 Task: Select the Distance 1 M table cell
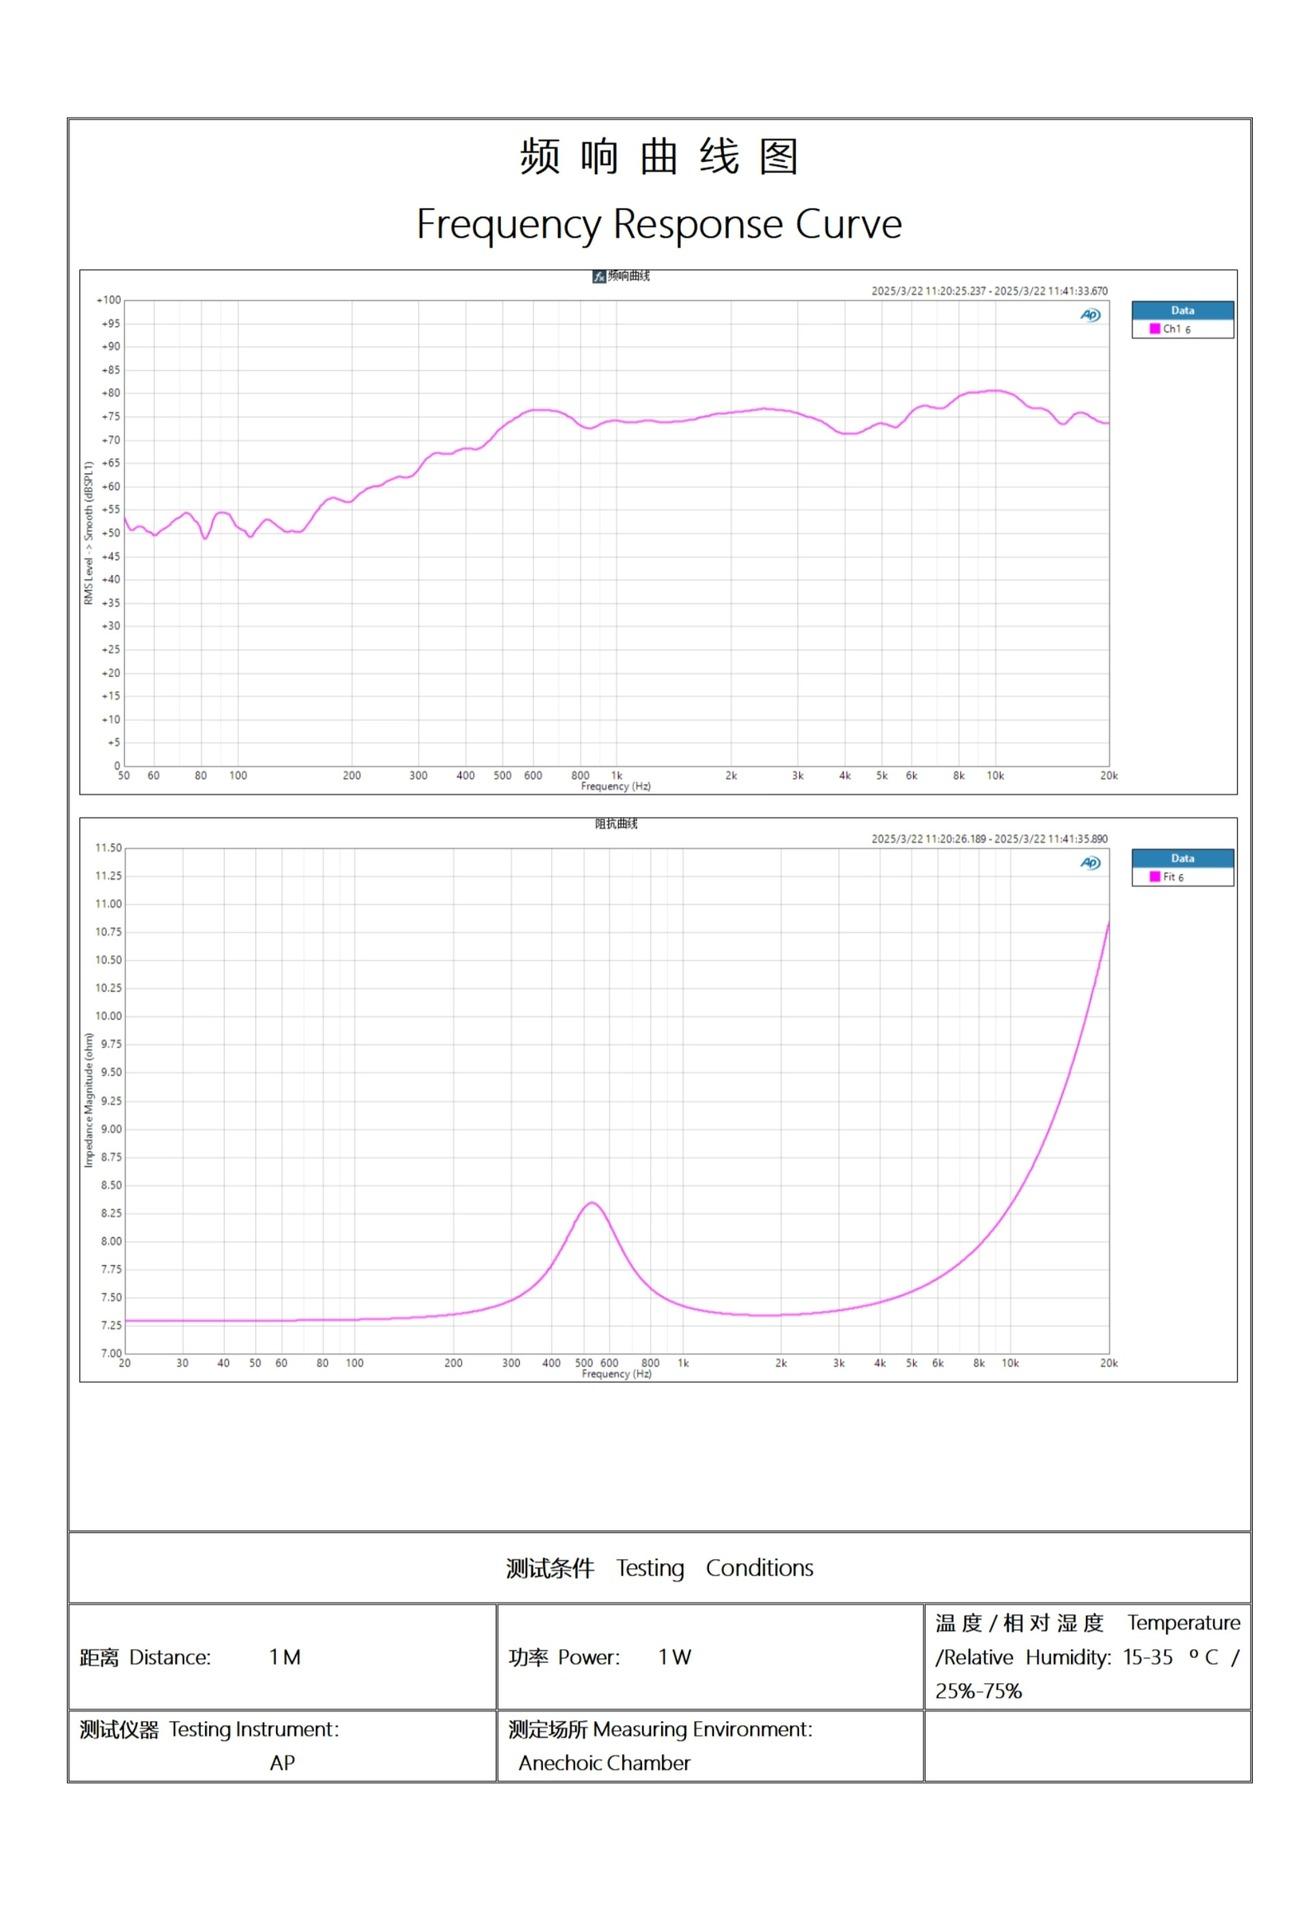(282, 1657)
